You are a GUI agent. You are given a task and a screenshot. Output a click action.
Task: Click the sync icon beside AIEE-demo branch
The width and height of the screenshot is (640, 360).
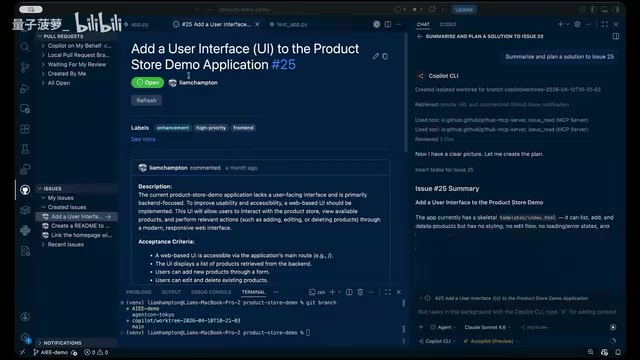click(74, 352)
